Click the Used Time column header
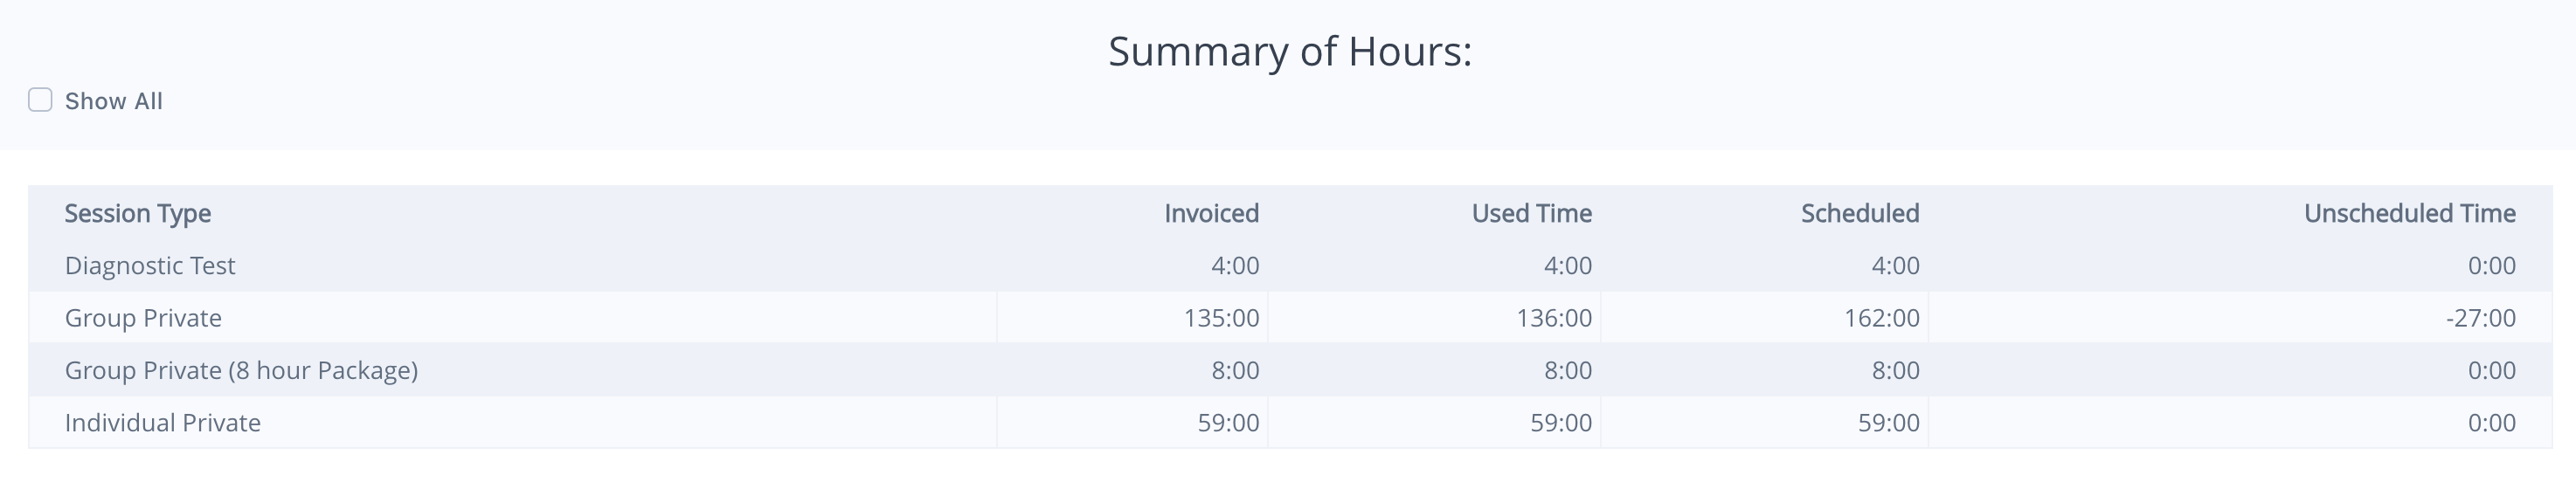The width and height of the screenshot is (2576, 496). pos(1531,213)
